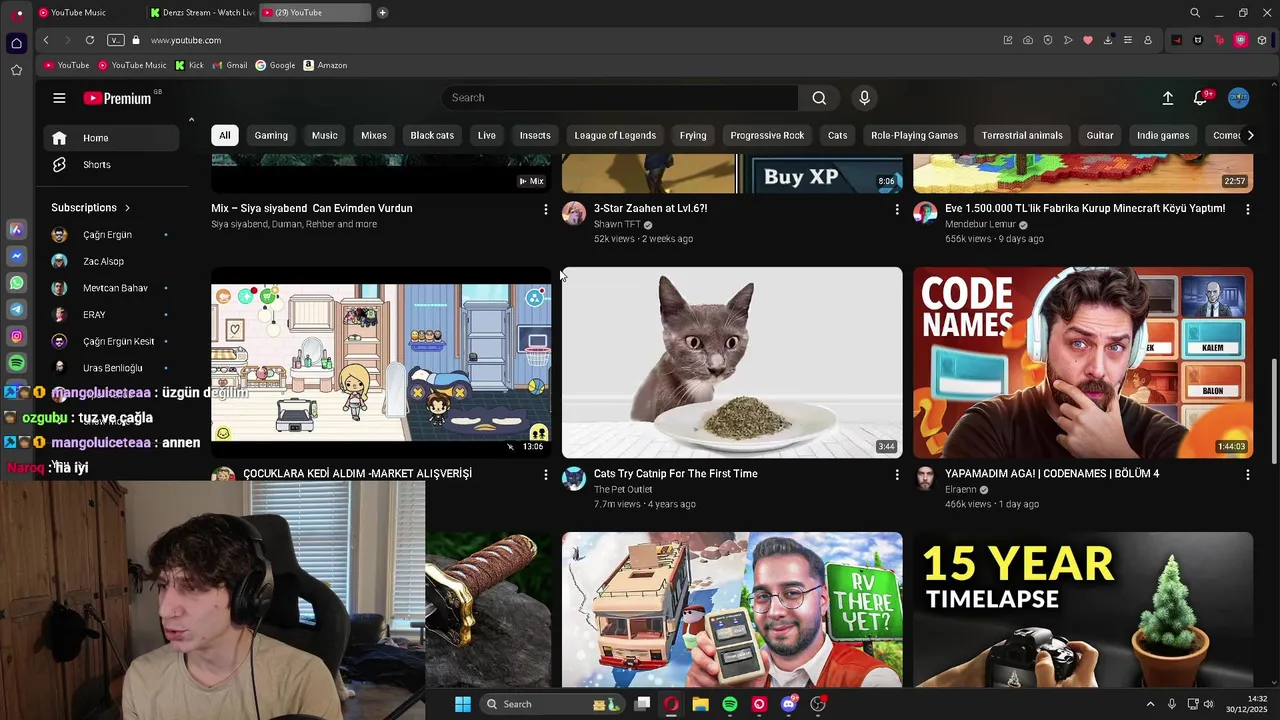Image resolution: width=1280 pixels, height=720 pixels.
Task: Select the Progressive Rock chip
Action: 767,136
